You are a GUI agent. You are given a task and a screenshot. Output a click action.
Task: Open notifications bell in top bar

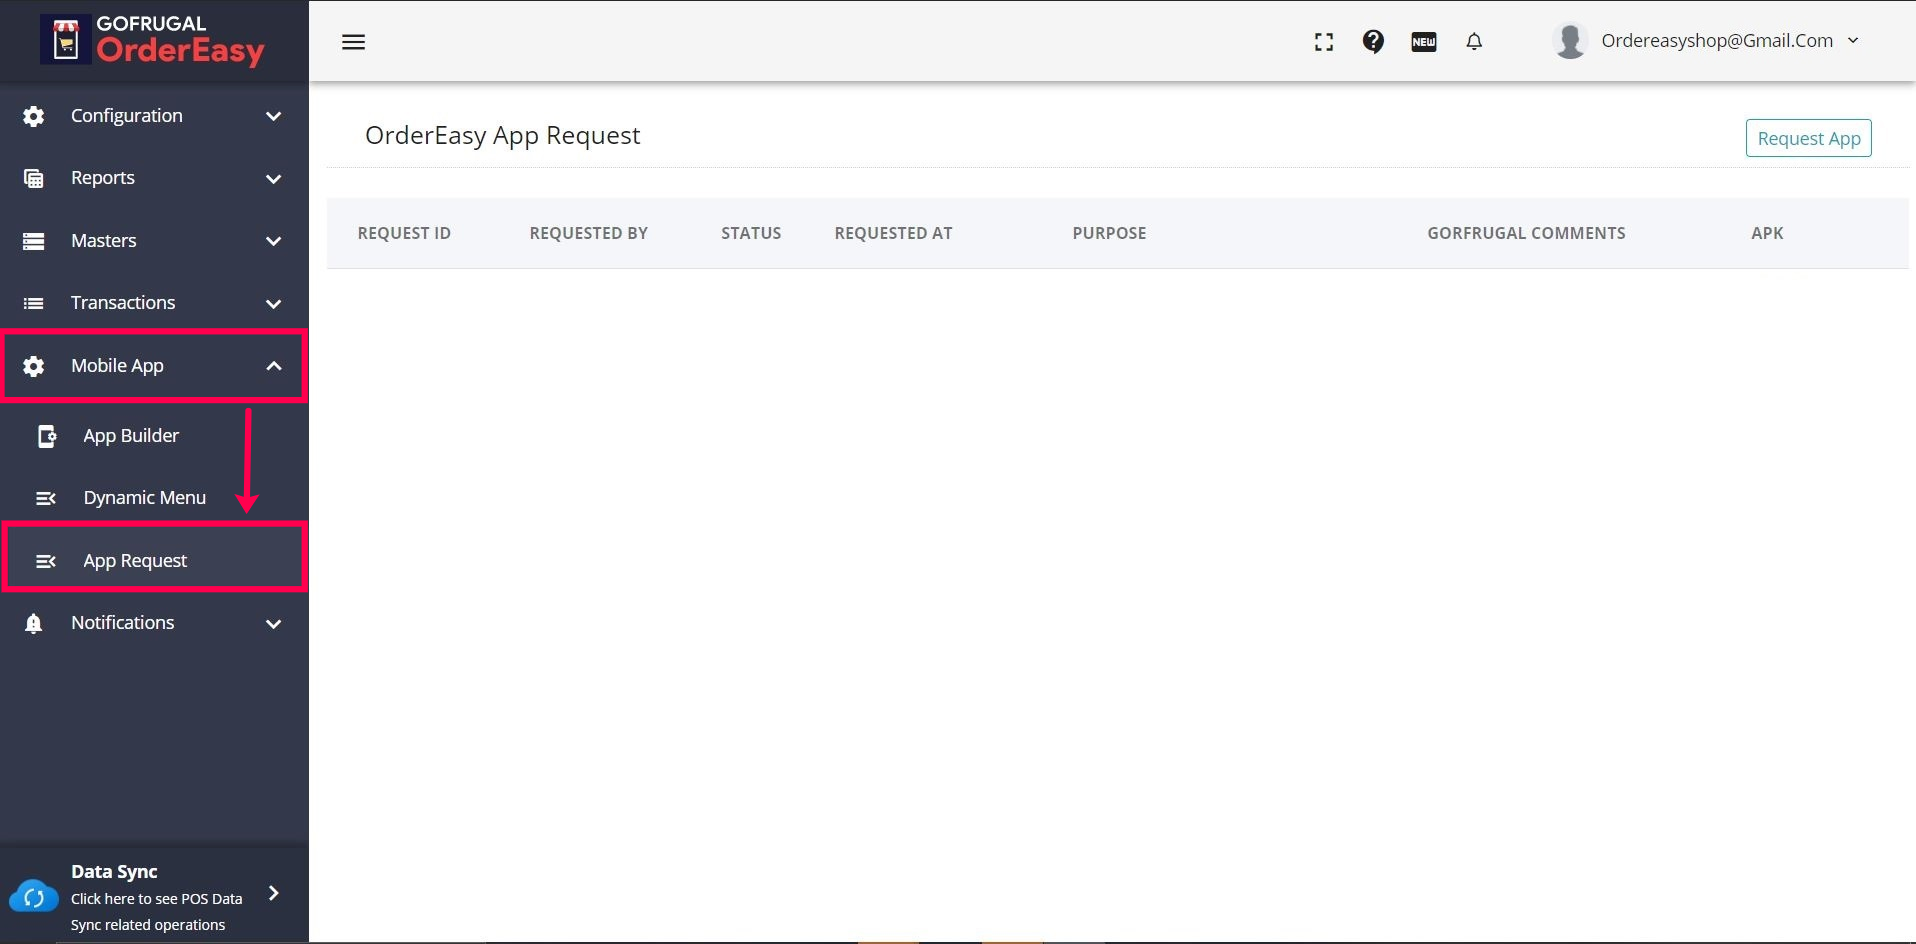click(x=1474, y=42)
